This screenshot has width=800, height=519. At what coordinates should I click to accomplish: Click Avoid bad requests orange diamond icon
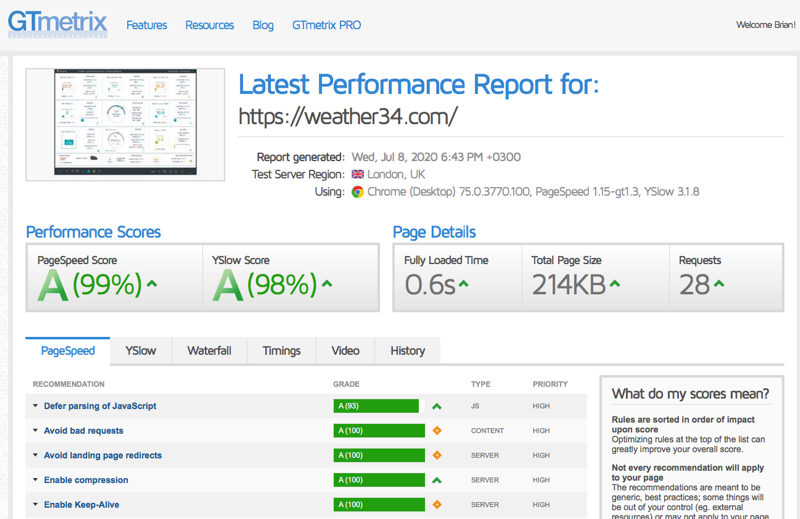pyautogui.click(x=437, y=431)
